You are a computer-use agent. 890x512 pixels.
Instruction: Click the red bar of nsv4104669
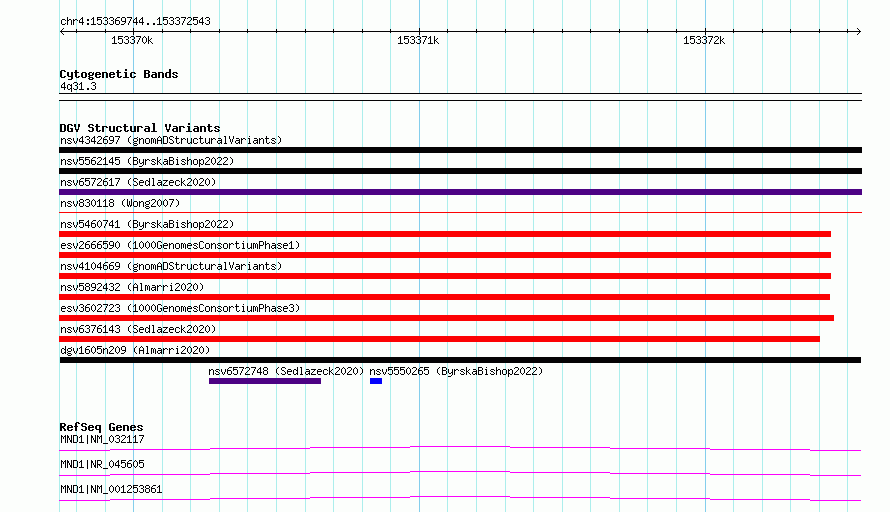point(445,276)
